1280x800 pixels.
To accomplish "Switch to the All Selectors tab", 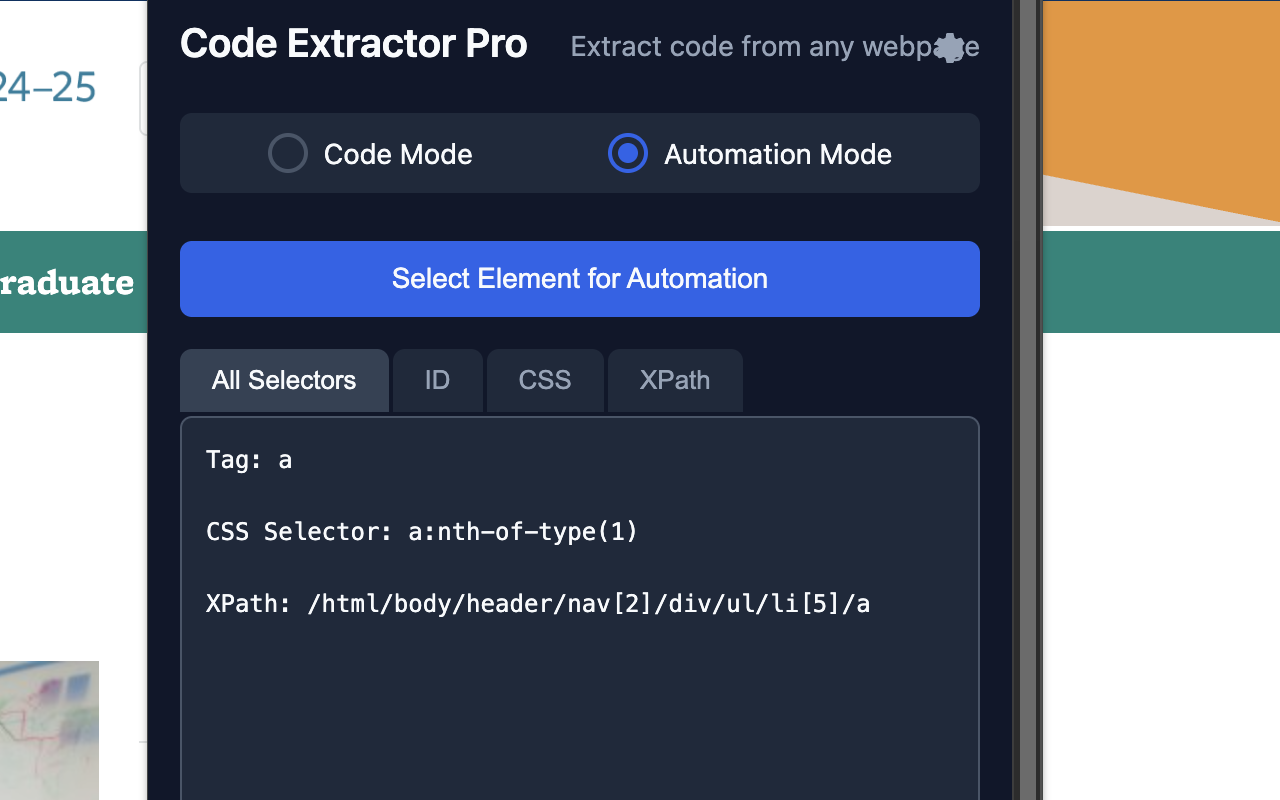I will coord(284,380).
